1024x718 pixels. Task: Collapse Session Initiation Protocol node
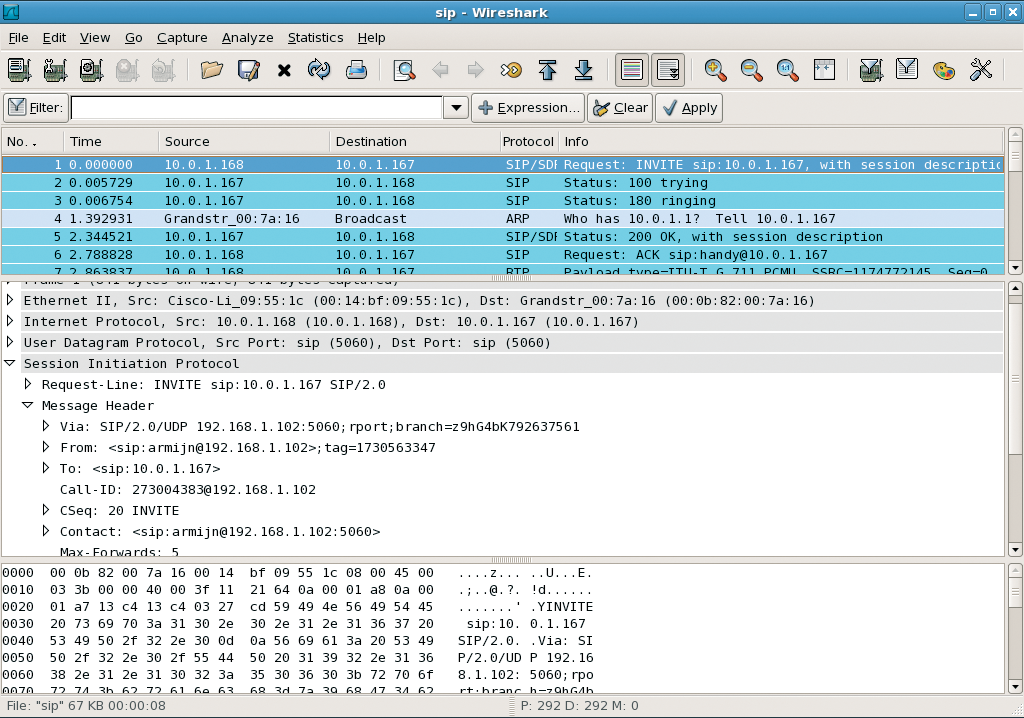tap(10, 363)
